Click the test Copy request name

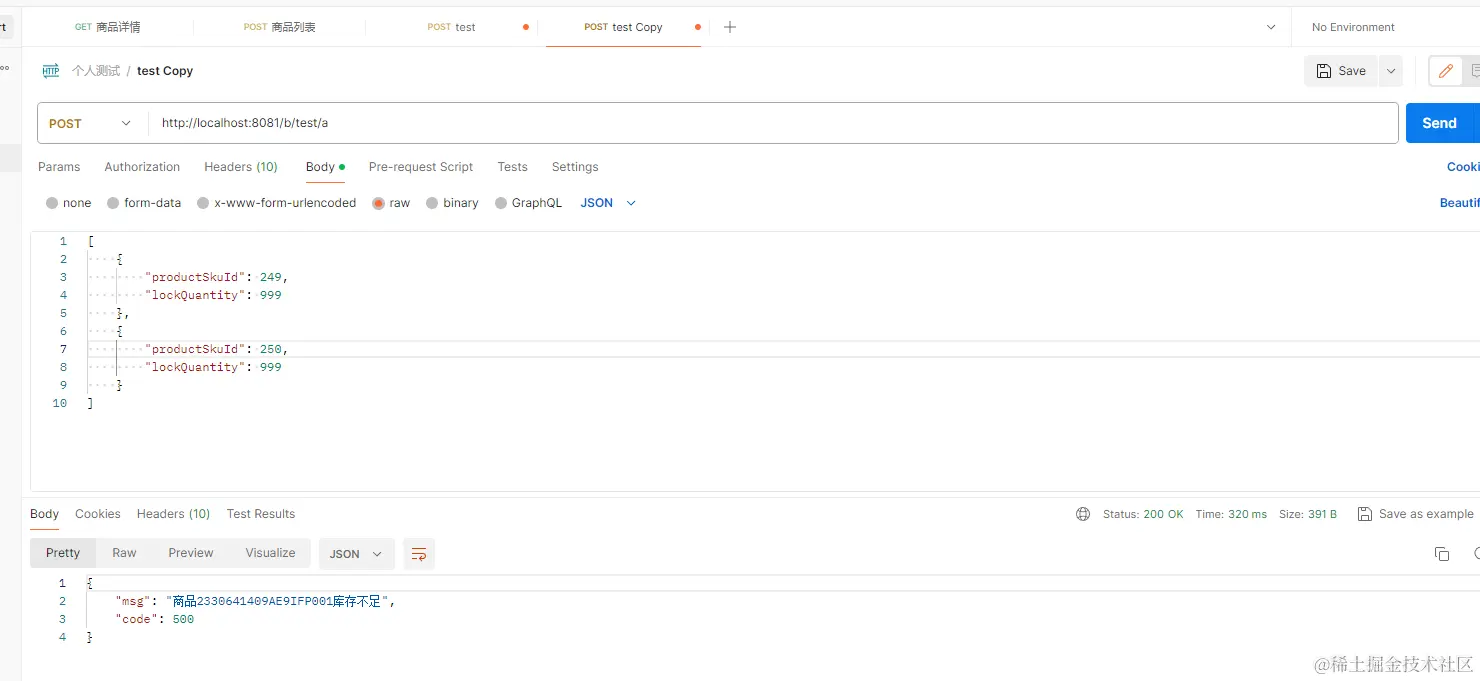coord(165,71)
